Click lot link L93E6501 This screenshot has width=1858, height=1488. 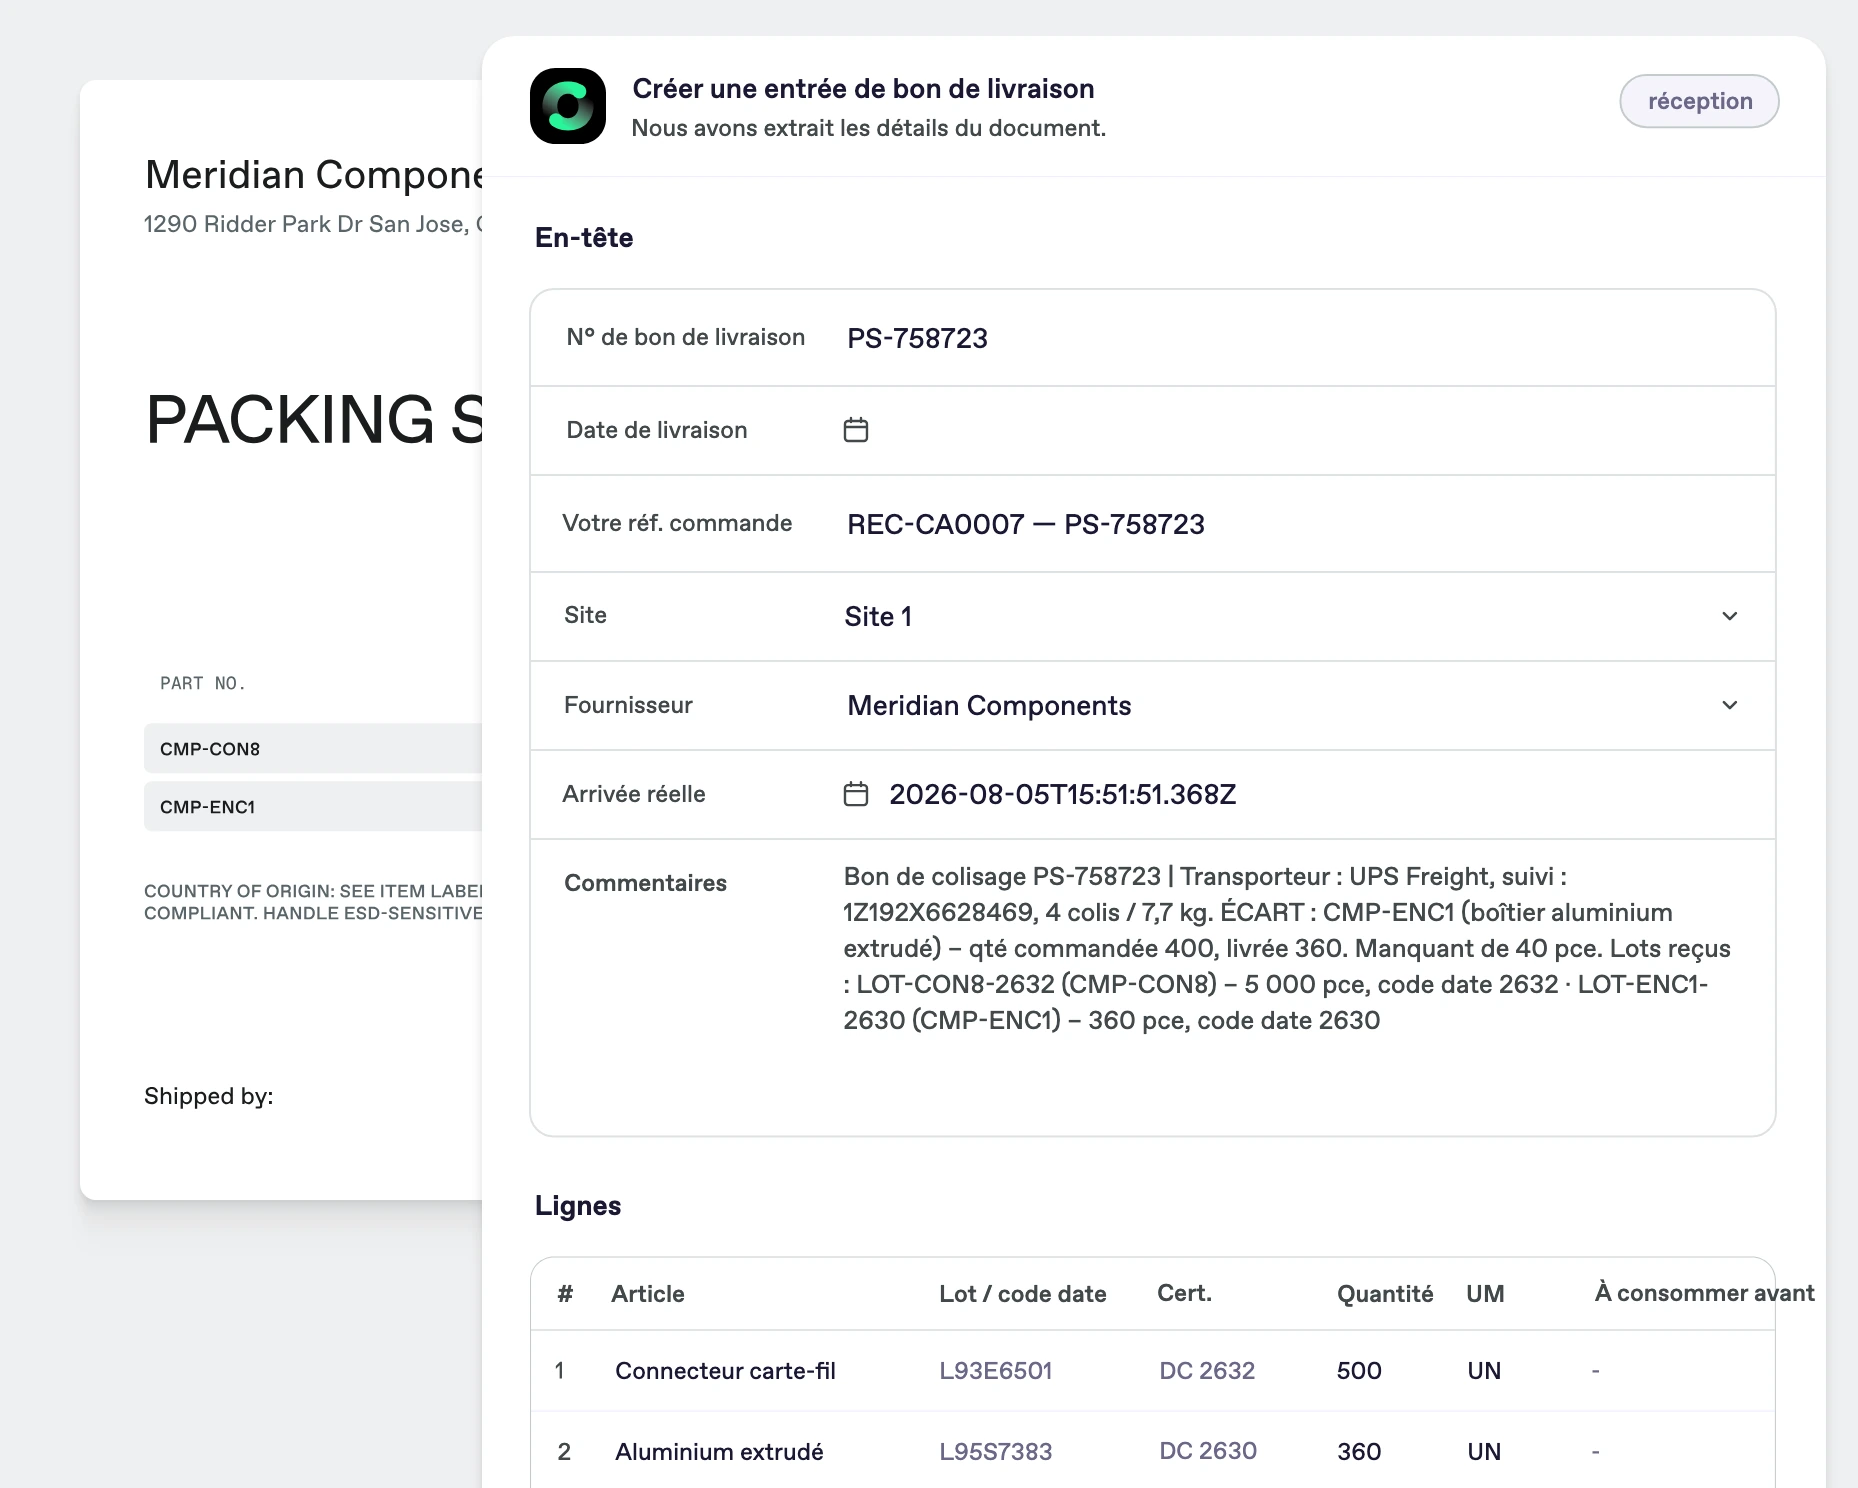[x=996, y=1370]
